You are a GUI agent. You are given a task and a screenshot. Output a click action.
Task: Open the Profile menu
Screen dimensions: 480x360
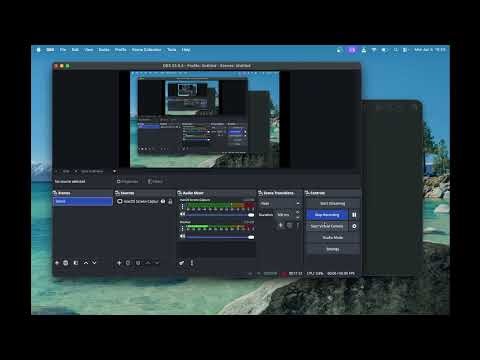tap(121, 50)
